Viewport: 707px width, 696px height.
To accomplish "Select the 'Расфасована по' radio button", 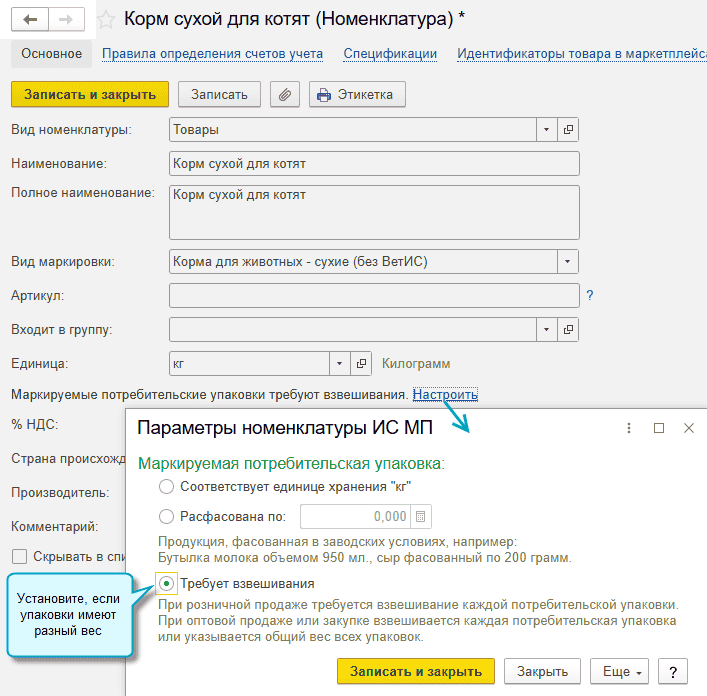I will tap(166, 517).
